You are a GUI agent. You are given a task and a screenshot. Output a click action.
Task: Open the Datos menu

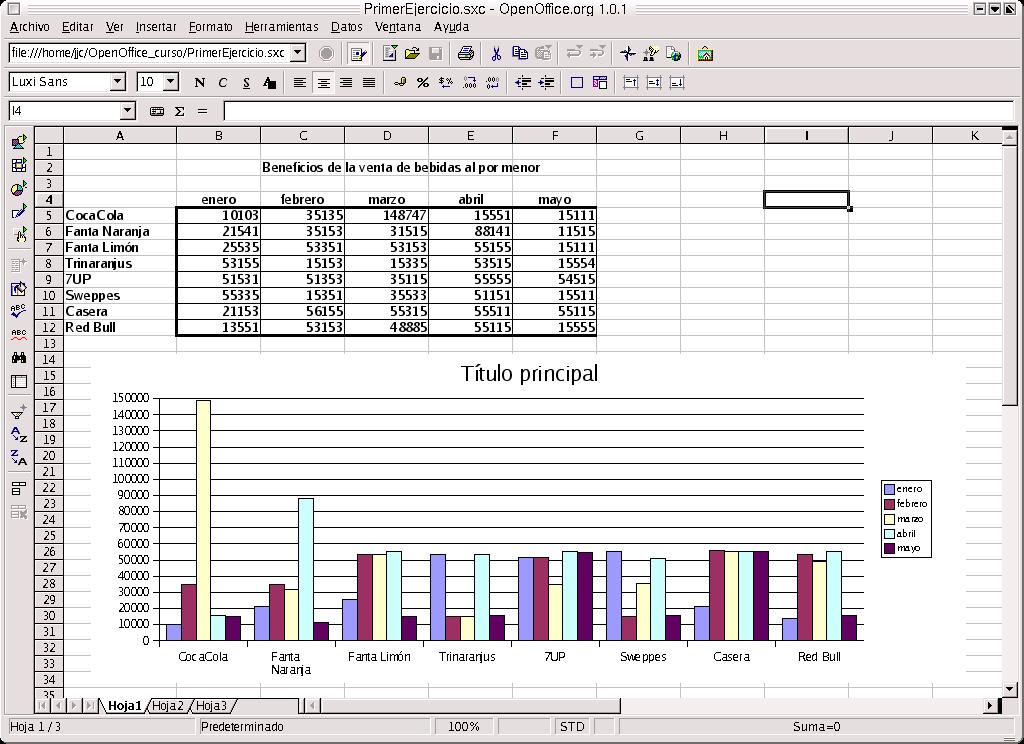pyautogui.click(x=347, y=27)
